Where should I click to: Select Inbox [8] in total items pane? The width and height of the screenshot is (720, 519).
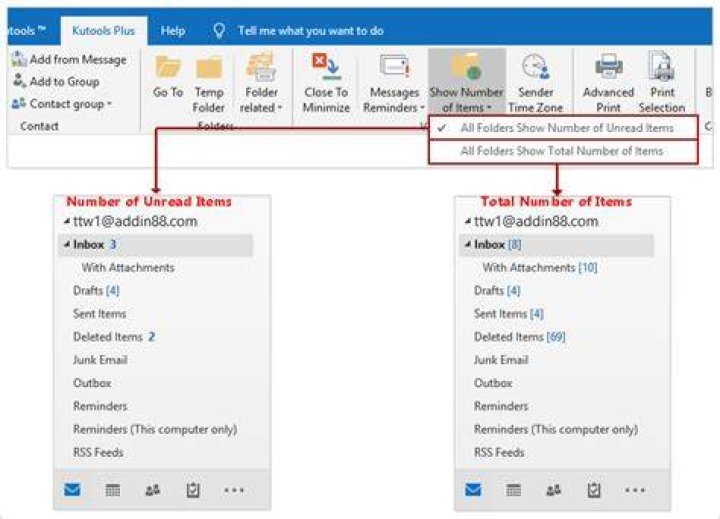[556, 244]
